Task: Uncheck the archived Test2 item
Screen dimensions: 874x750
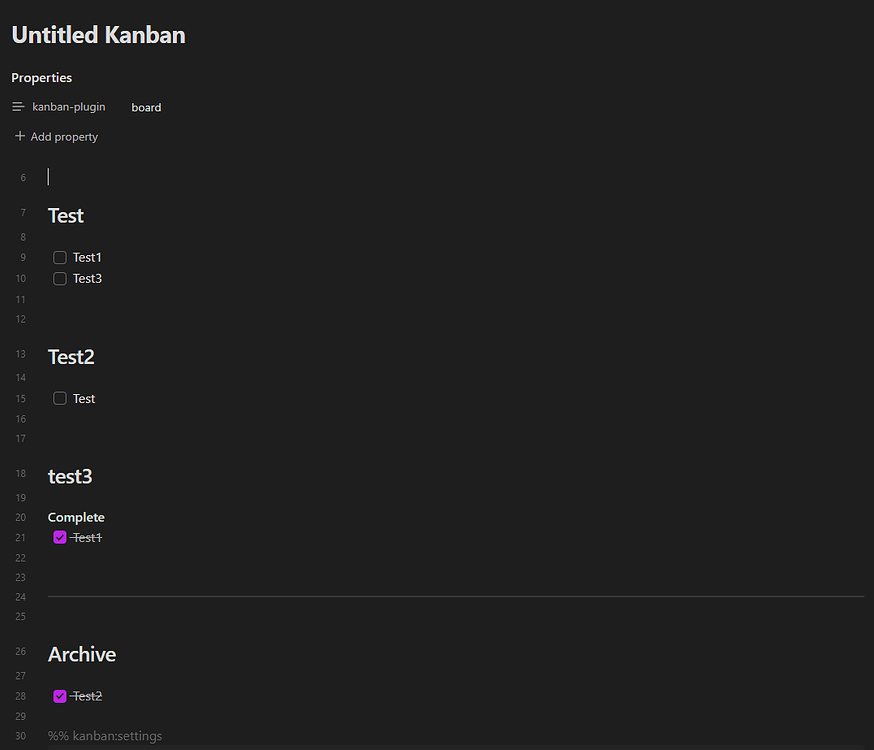Action: point(59,696)
